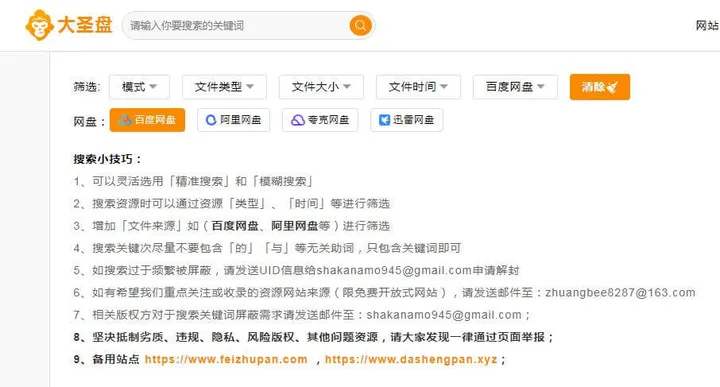The image size is (720, 387).
Task: Click the 百度网盘 cloud icon
Action: [x=125, y=120]
